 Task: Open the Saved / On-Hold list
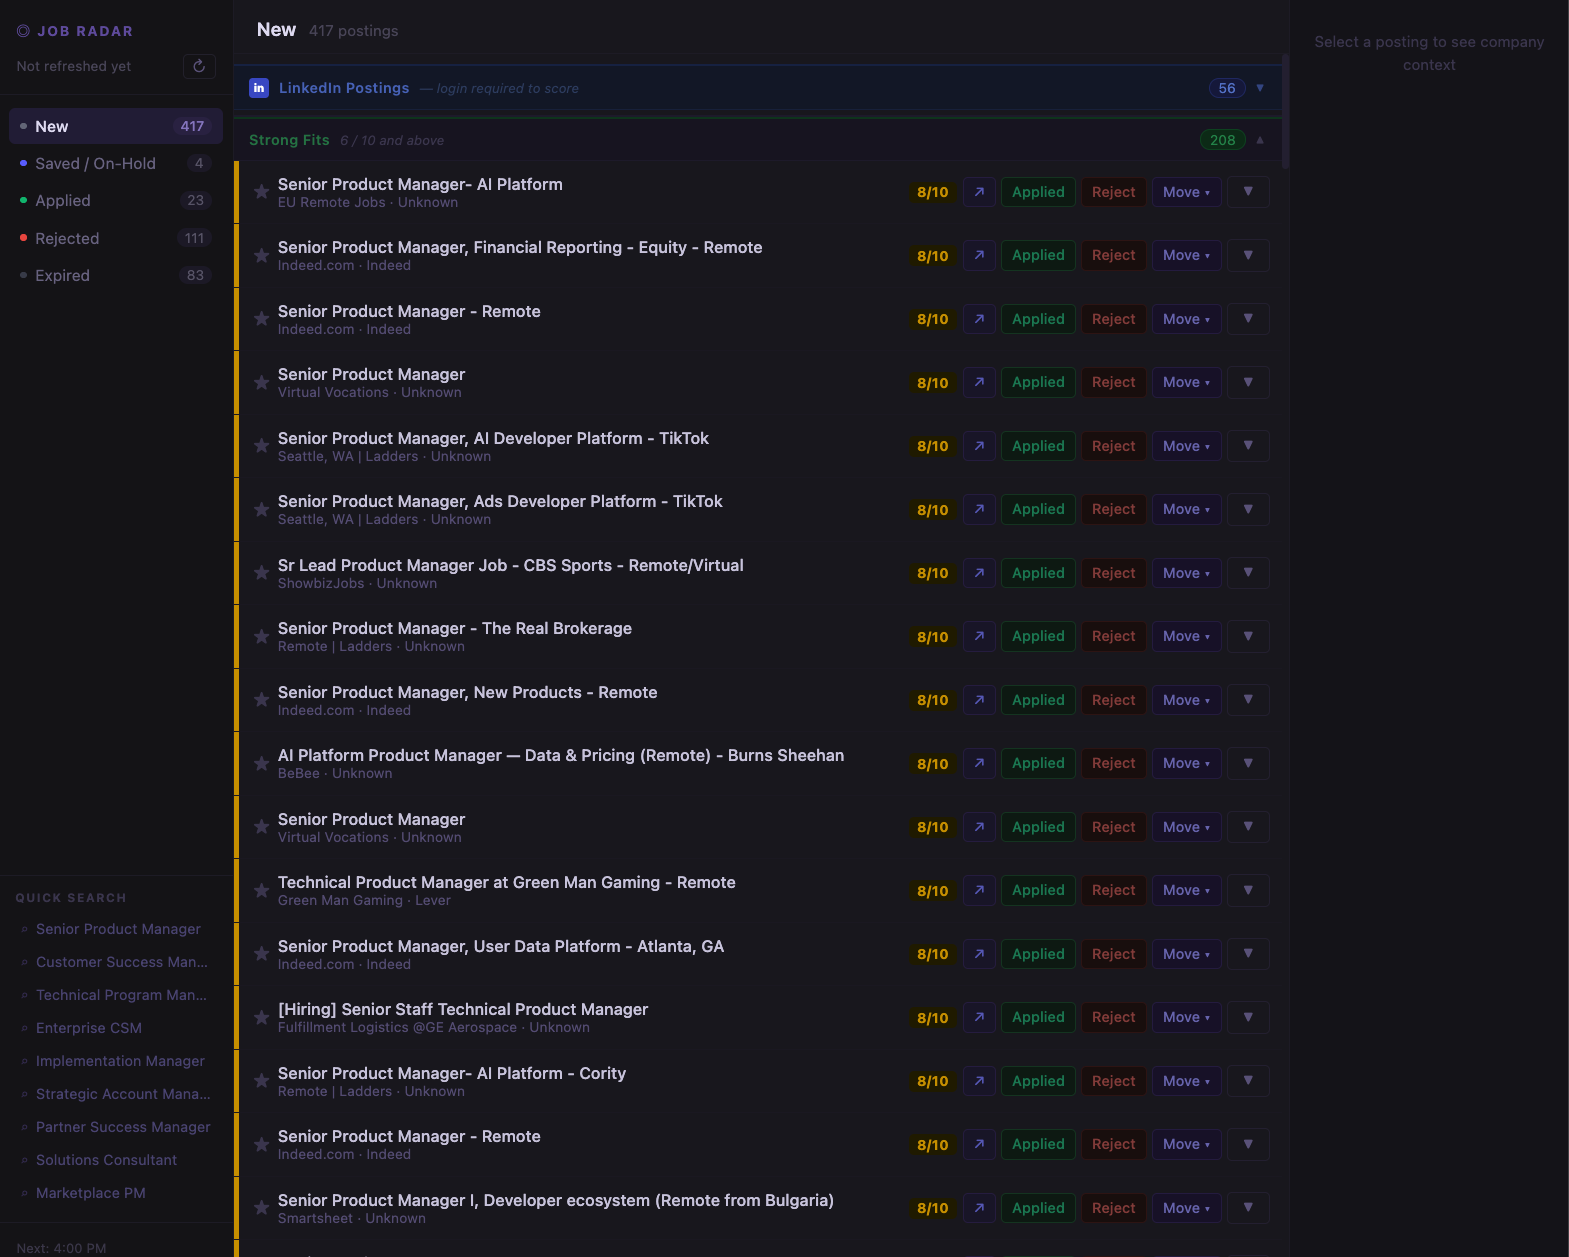point(116,163)
